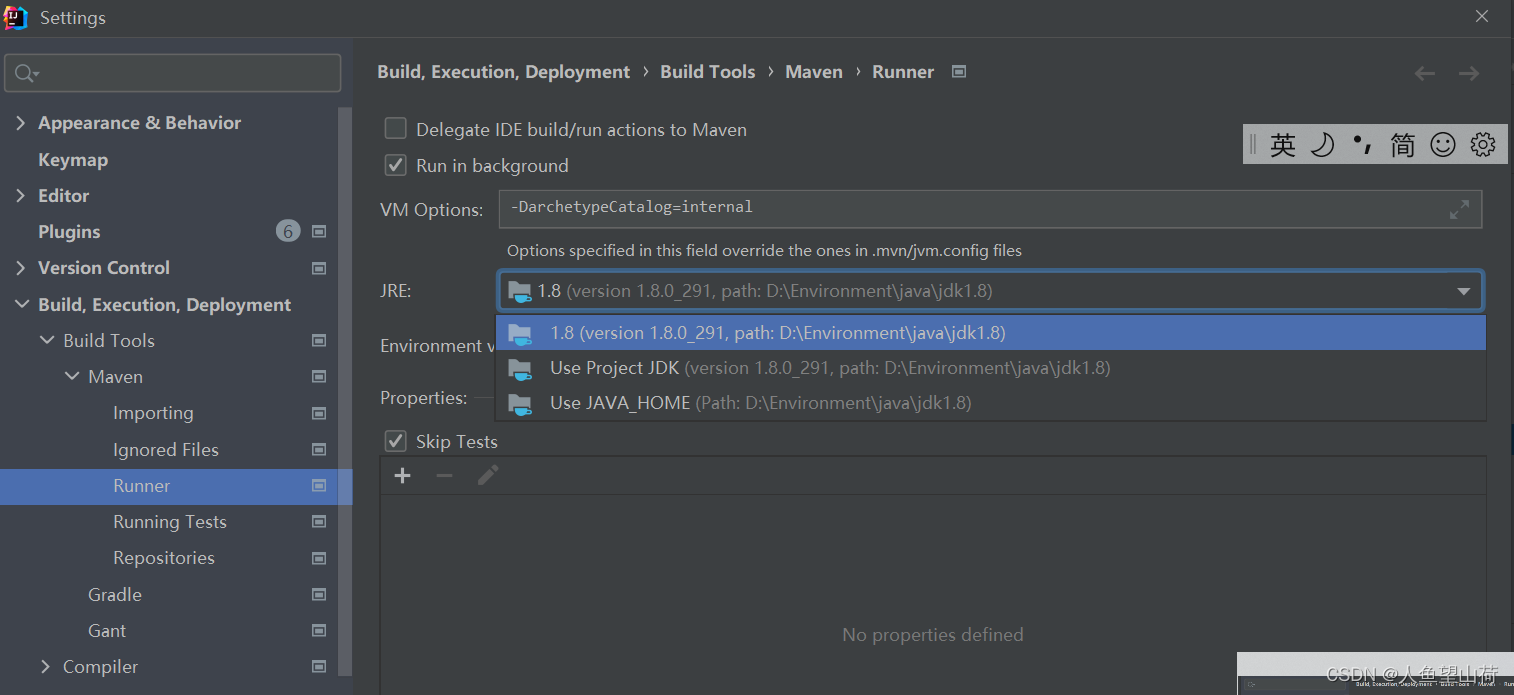Click the IME English mode icon

pyautogui.click(x=1283, y=145)
